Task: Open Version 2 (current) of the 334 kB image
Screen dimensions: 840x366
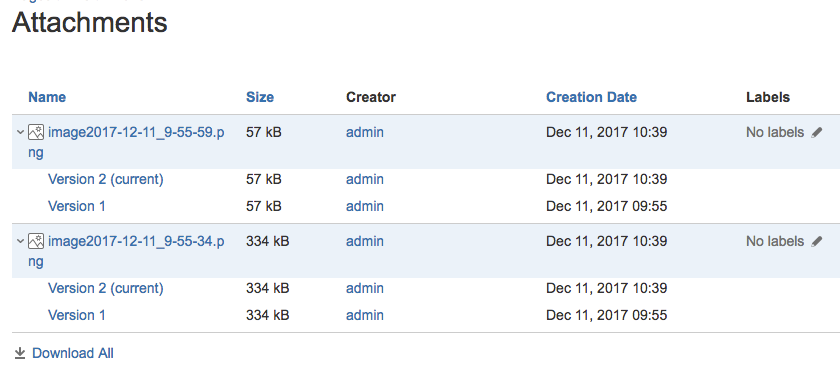Action: pyautogui.click(x=106, y=288)
